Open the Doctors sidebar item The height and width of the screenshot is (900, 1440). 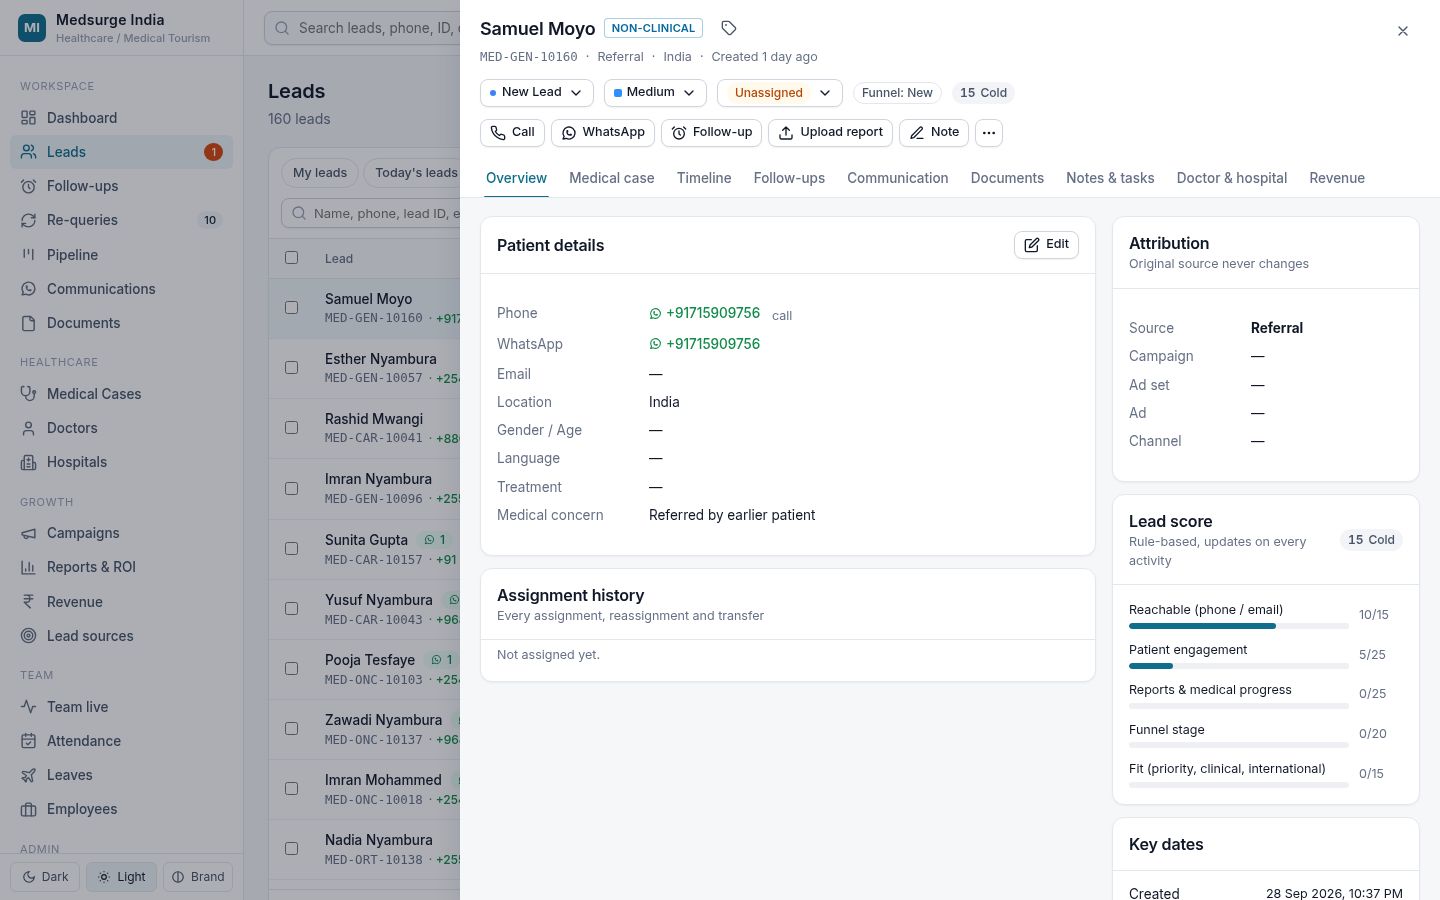pyautogui.click(x=121, y=428)
